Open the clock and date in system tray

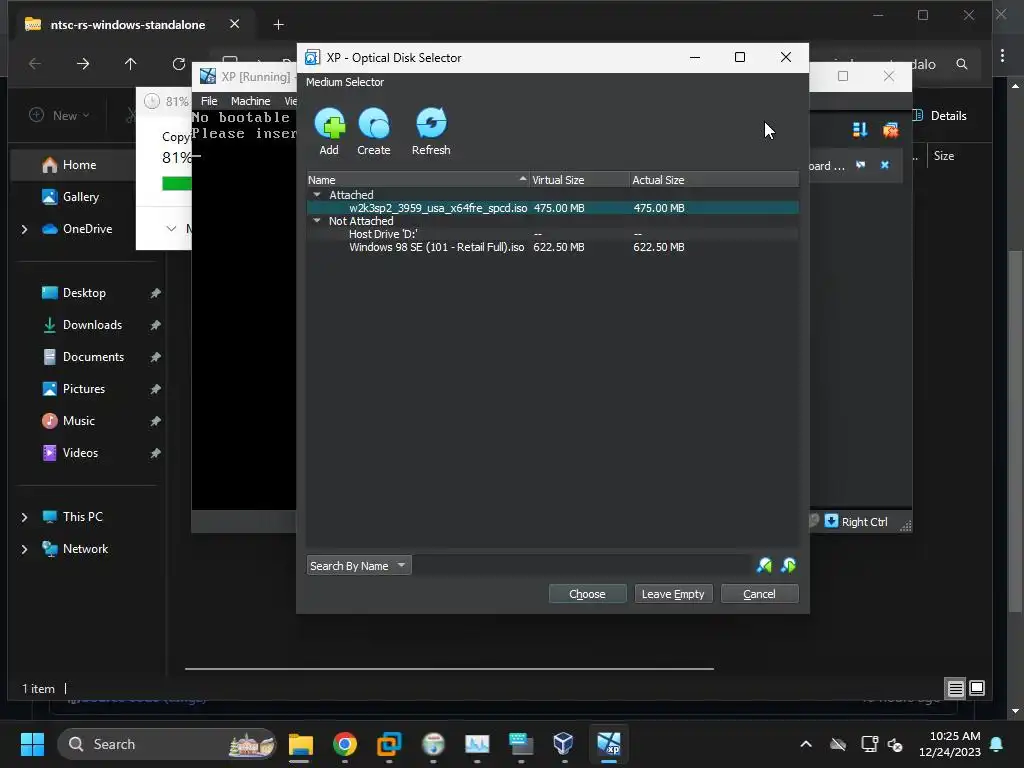click(x=950, y=744)
